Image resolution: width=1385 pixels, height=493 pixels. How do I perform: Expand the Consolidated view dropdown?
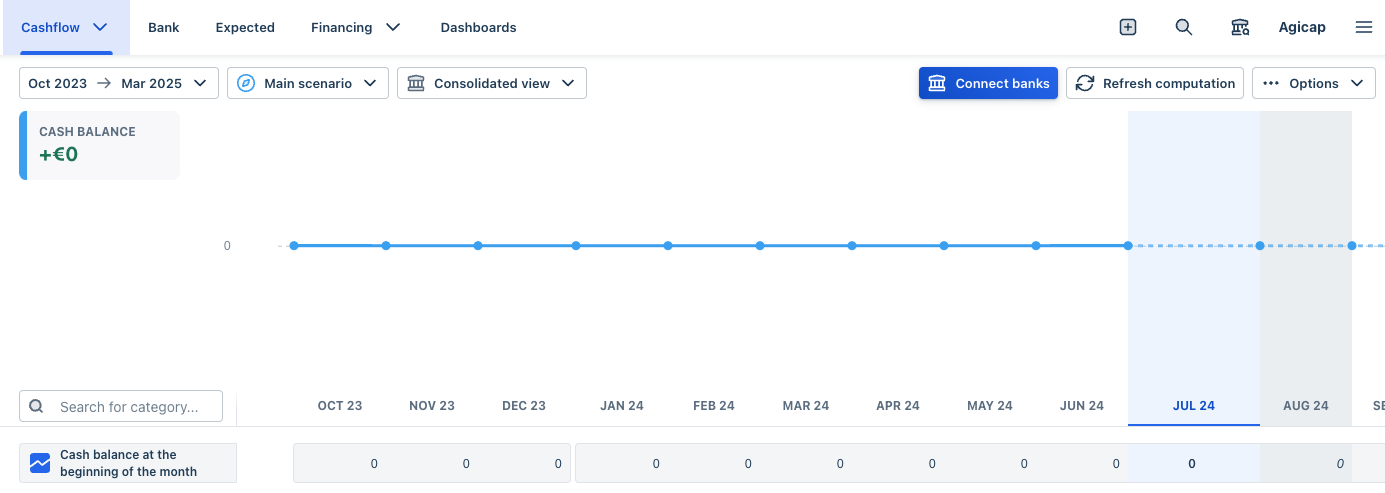[x=492, y=83]
